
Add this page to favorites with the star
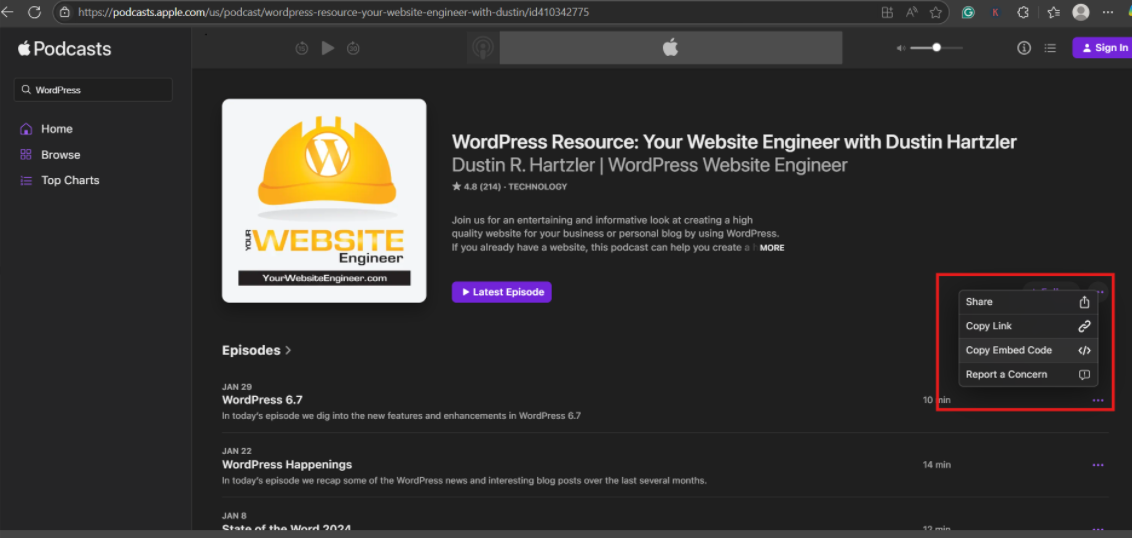[936, 12]
